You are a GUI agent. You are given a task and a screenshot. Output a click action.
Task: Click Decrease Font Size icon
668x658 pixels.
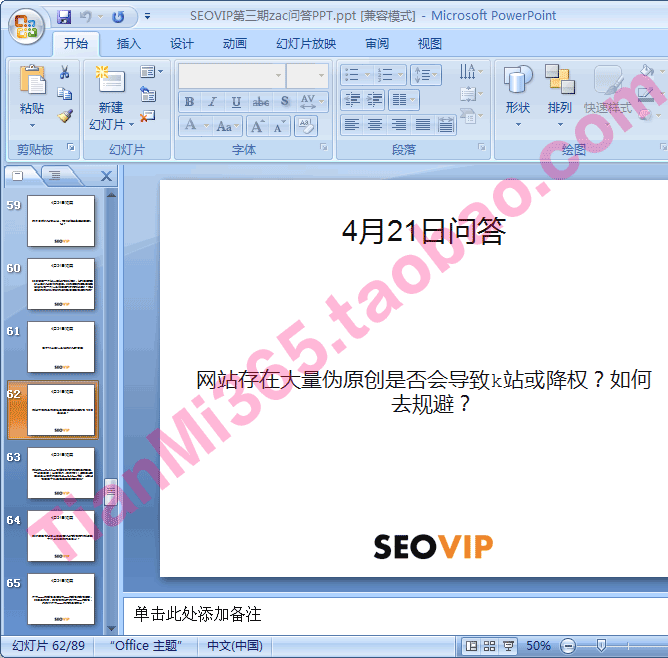point(280,126)
